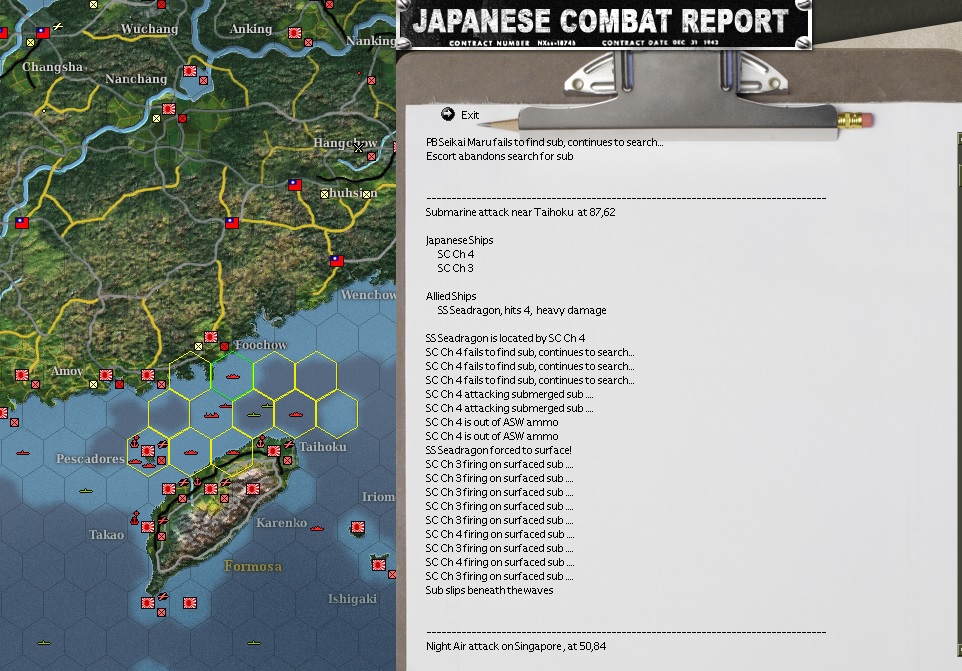Click 'Sub slips beneath the waves' line

point(489,590)
